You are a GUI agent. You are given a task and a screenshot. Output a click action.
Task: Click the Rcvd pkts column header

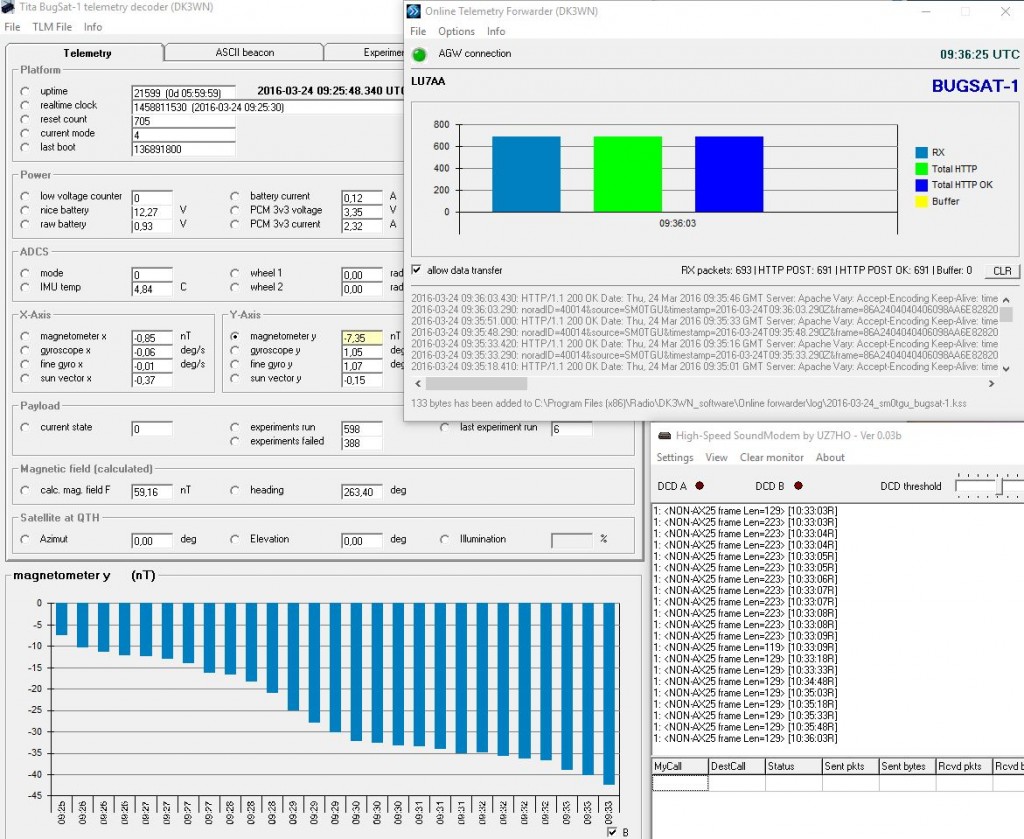point(964,767)
